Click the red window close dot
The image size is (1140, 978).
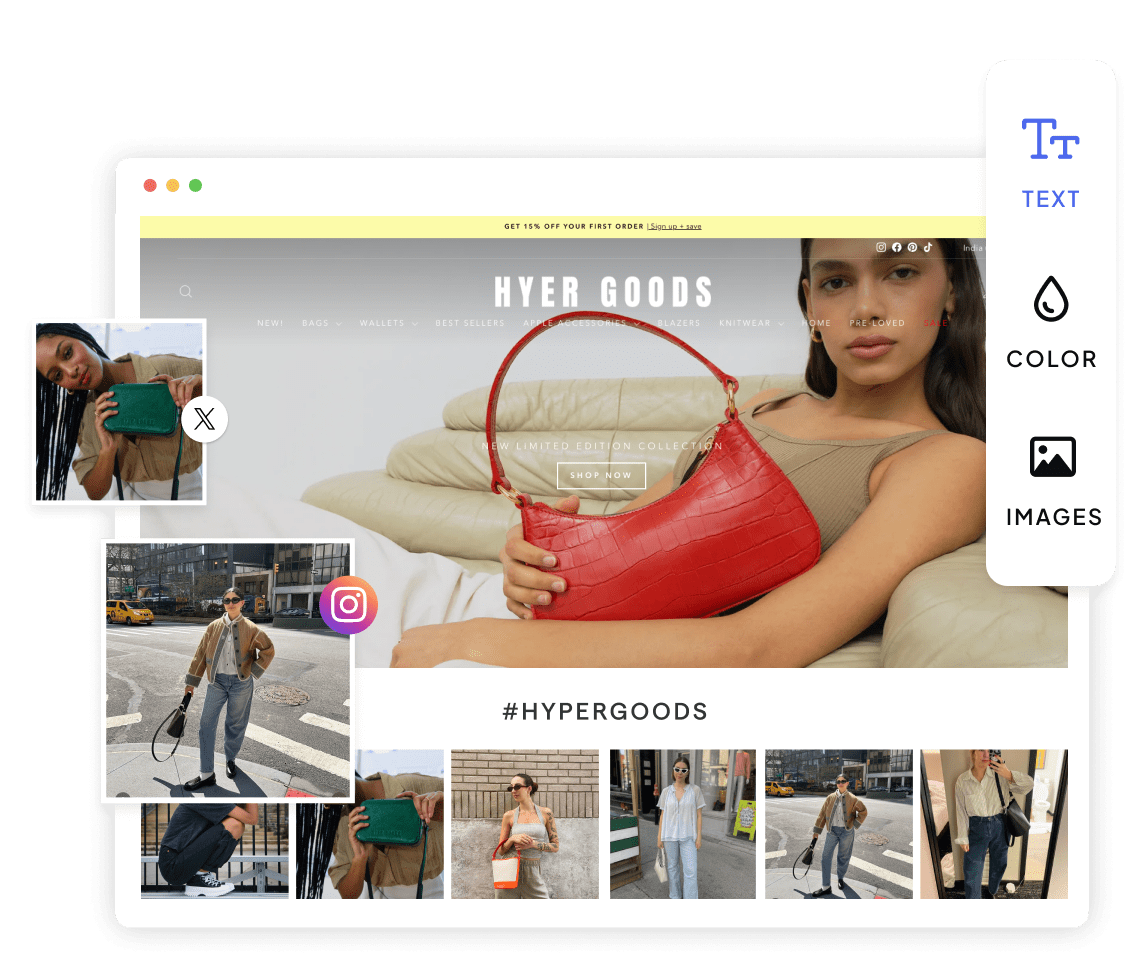tap(150, 185)
